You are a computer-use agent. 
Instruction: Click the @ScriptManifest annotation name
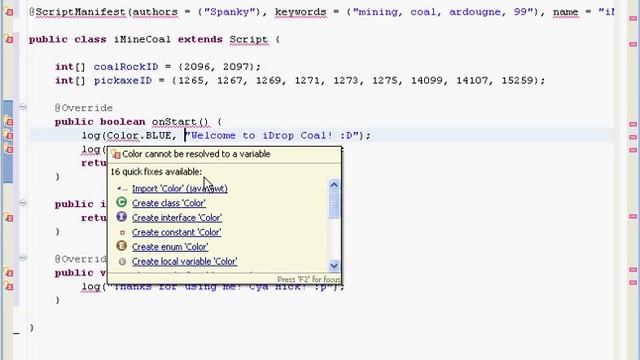pyautogui.click(x=78, y=12)
